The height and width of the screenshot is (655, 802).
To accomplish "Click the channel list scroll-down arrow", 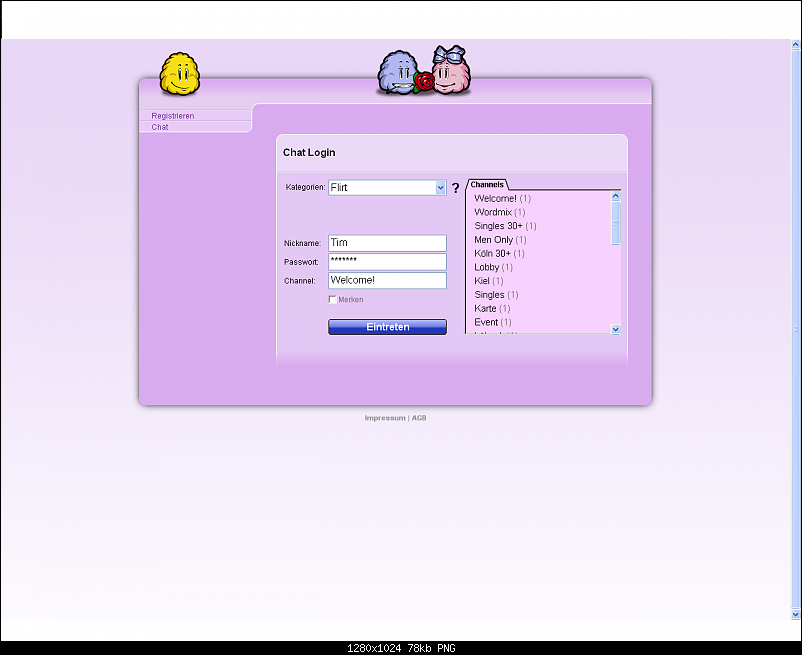I will coord(615,329).
